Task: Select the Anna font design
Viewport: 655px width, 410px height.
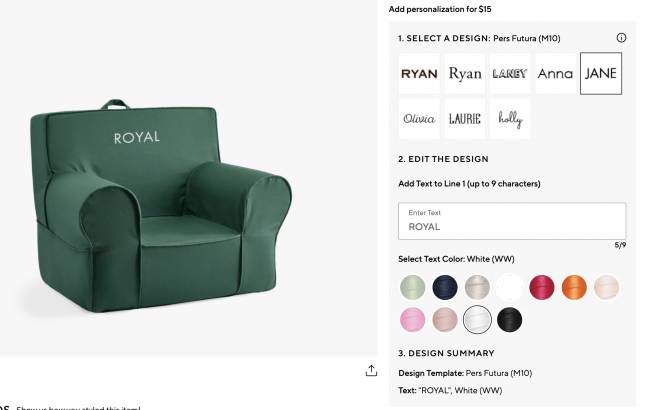Action: tap(555, 74)
